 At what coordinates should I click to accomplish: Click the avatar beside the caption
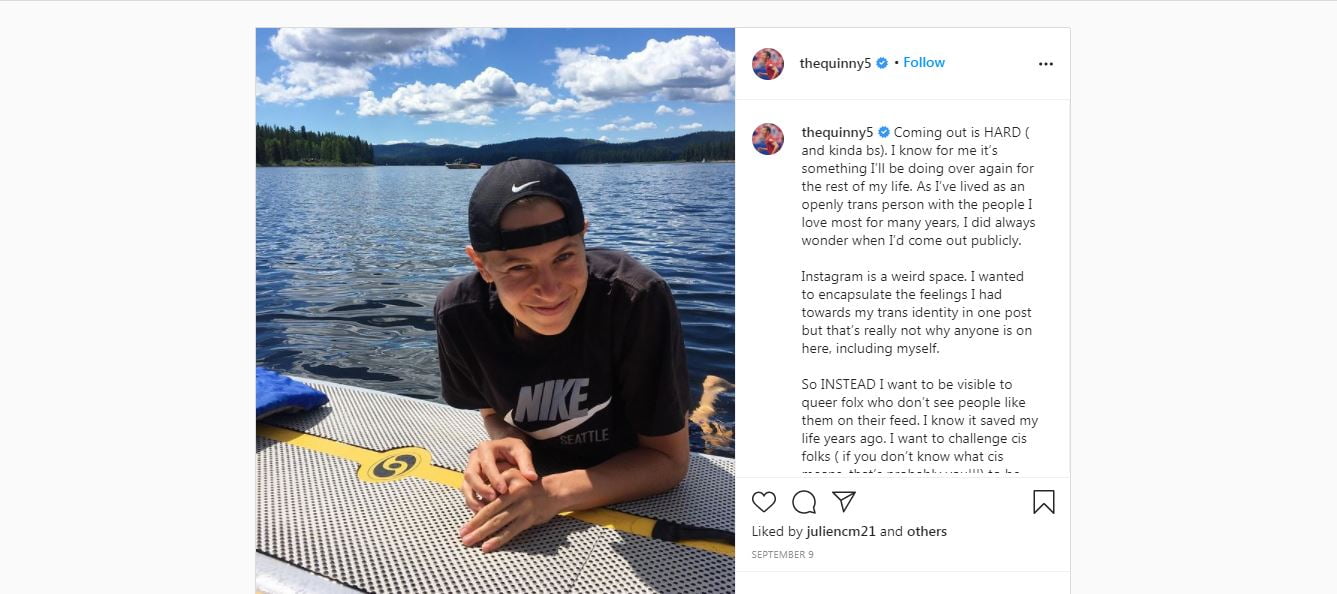[768, 140]
